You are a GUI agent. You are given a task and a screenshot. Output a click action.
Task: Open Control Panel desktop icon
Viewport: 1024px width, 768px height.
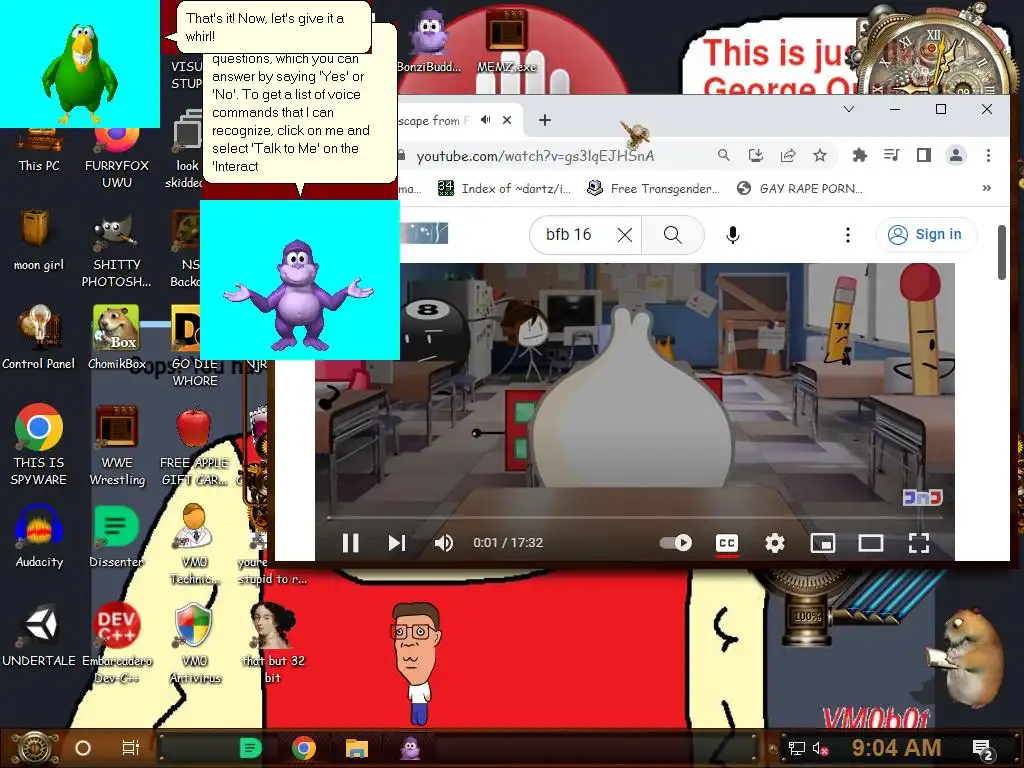(x=39, y=338)
